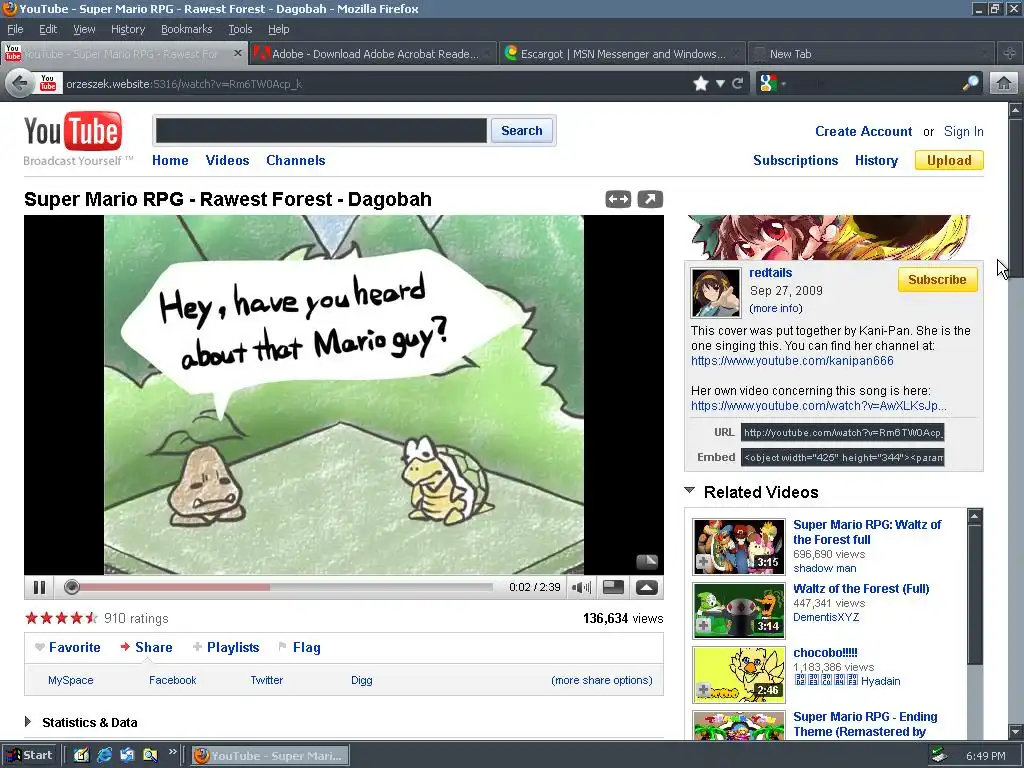The width and height of the screenshot is (1024, 768).
Task: Add Waltz of the Forest full to queue plus icon
Action: tap(703, 562)
